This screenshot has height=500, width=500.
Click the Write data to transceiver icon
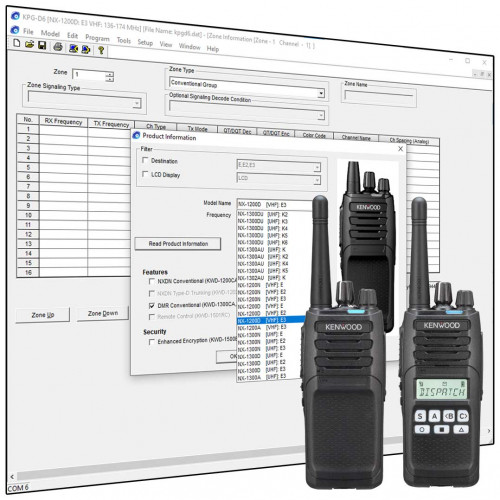click(x=86, y=50)
